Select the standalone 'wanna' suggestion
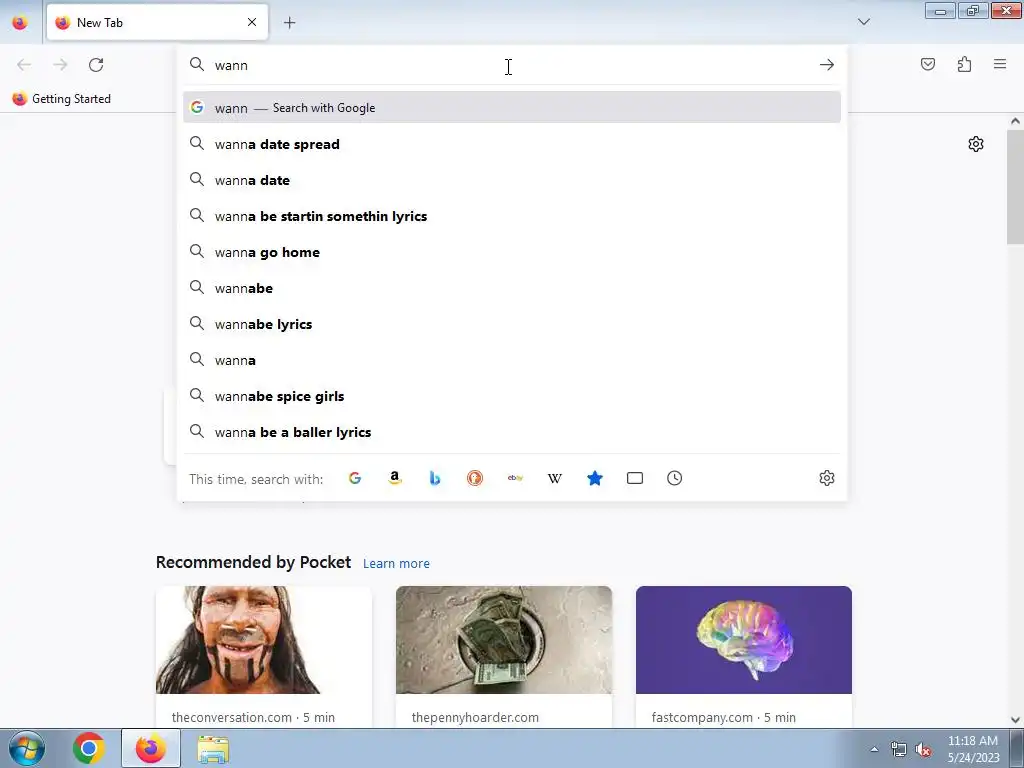 click(x=512, y=360)
